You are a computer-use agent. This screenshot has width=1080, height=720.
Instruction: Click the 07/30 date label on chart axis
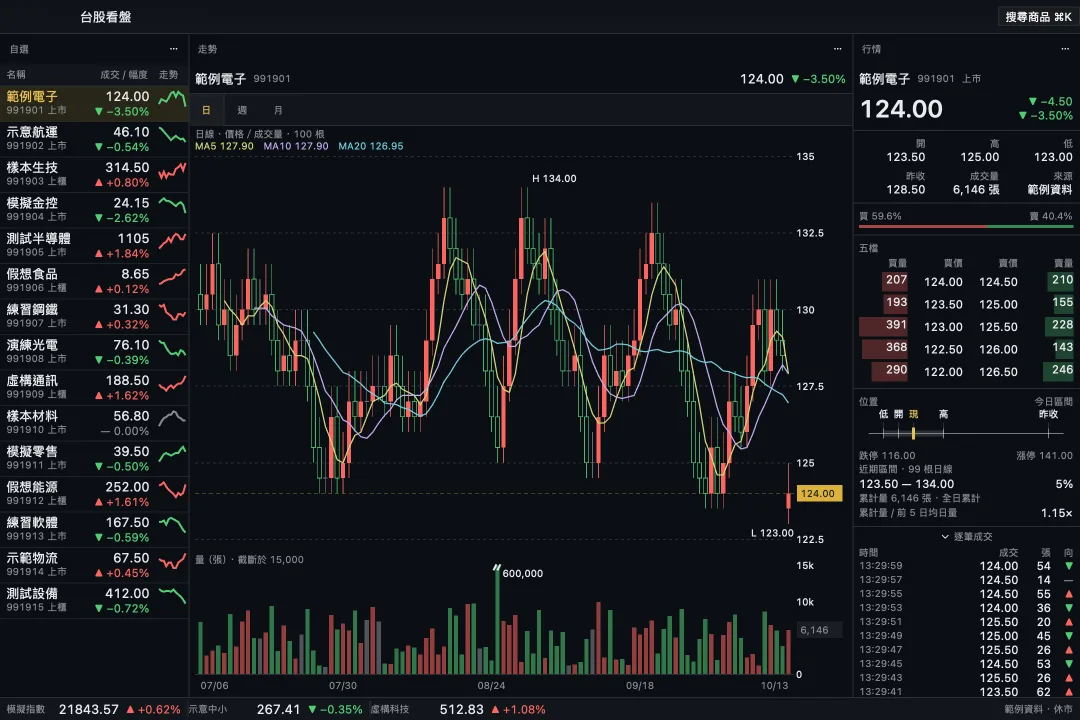pyautogui.click(x=342, y=686)
